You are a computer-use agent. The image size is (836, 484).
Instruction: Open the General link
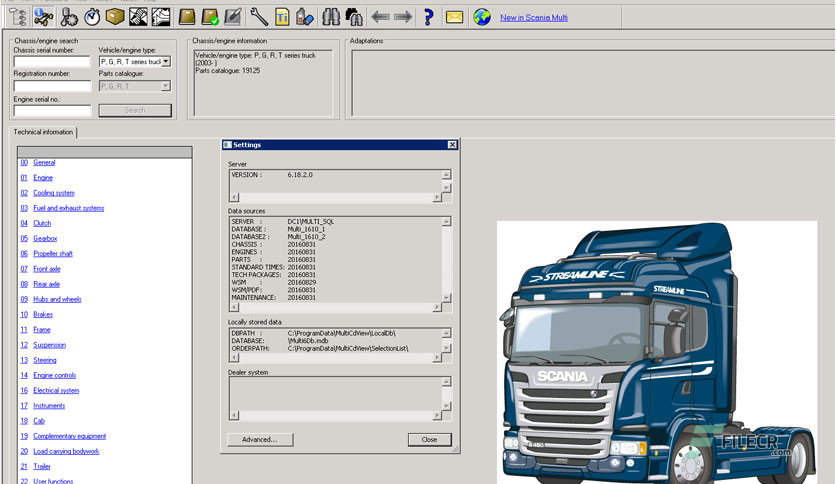[x=44, y=163]
